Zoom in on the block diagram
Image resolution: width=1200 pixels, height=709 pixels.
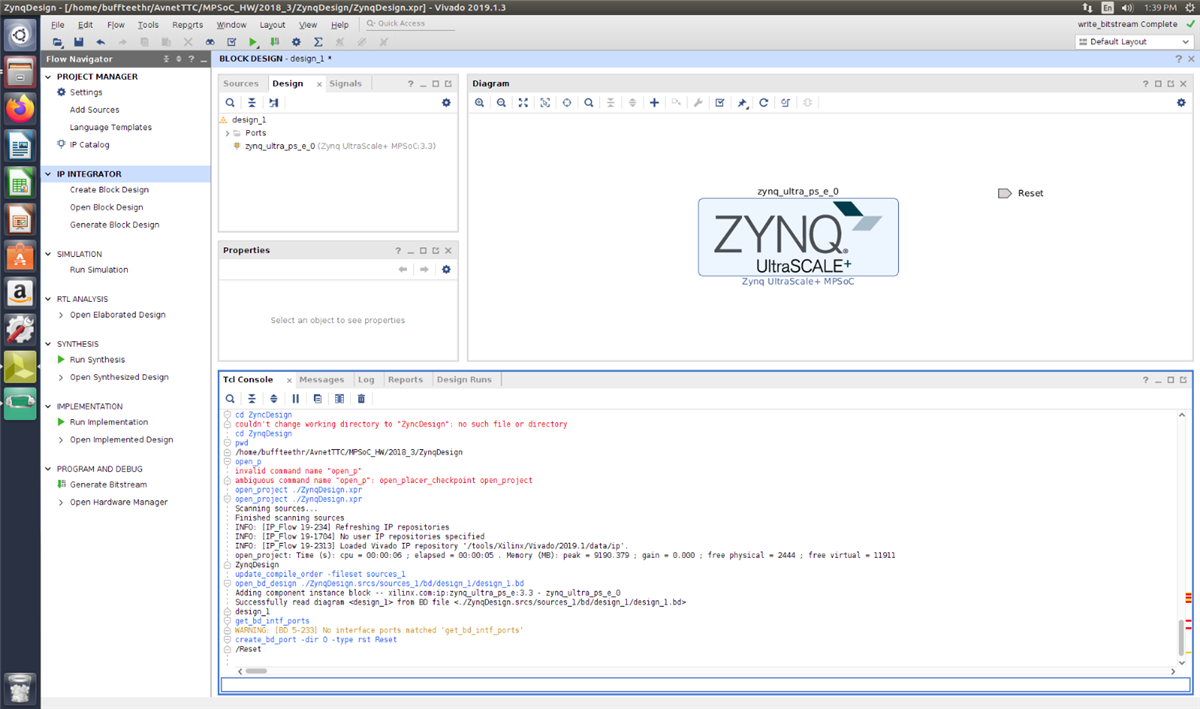[x=480, y=103]
